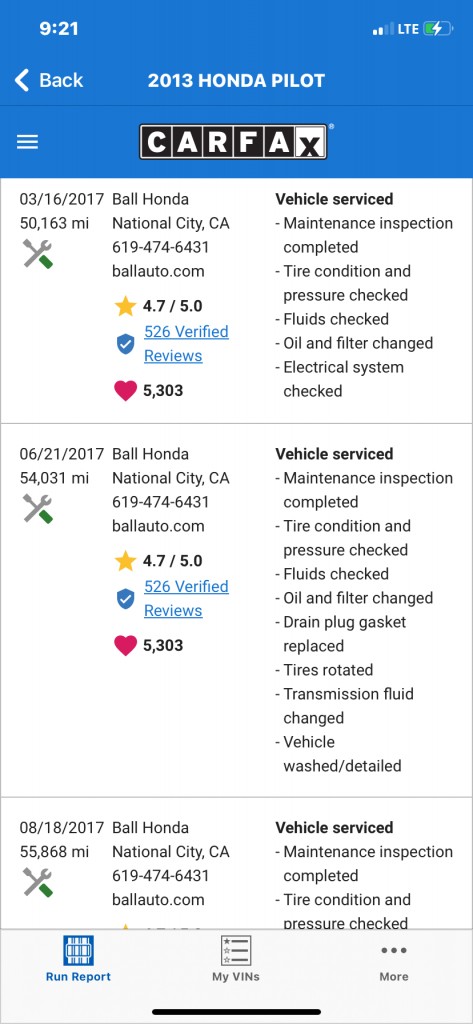The height and width of the screenshot is (1024, 473).
Task: Go Back to previous screen
Action: coord(49,80)
